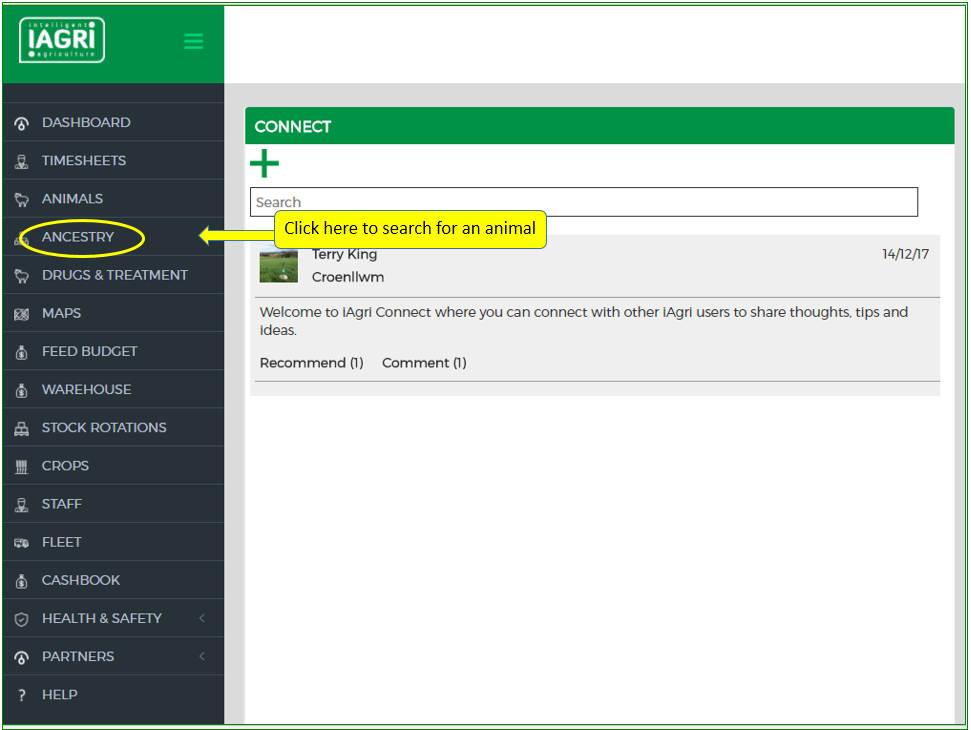Click the Dashboard gauge icon
This screenshot has width=971, height=730.
coord(22,123)
